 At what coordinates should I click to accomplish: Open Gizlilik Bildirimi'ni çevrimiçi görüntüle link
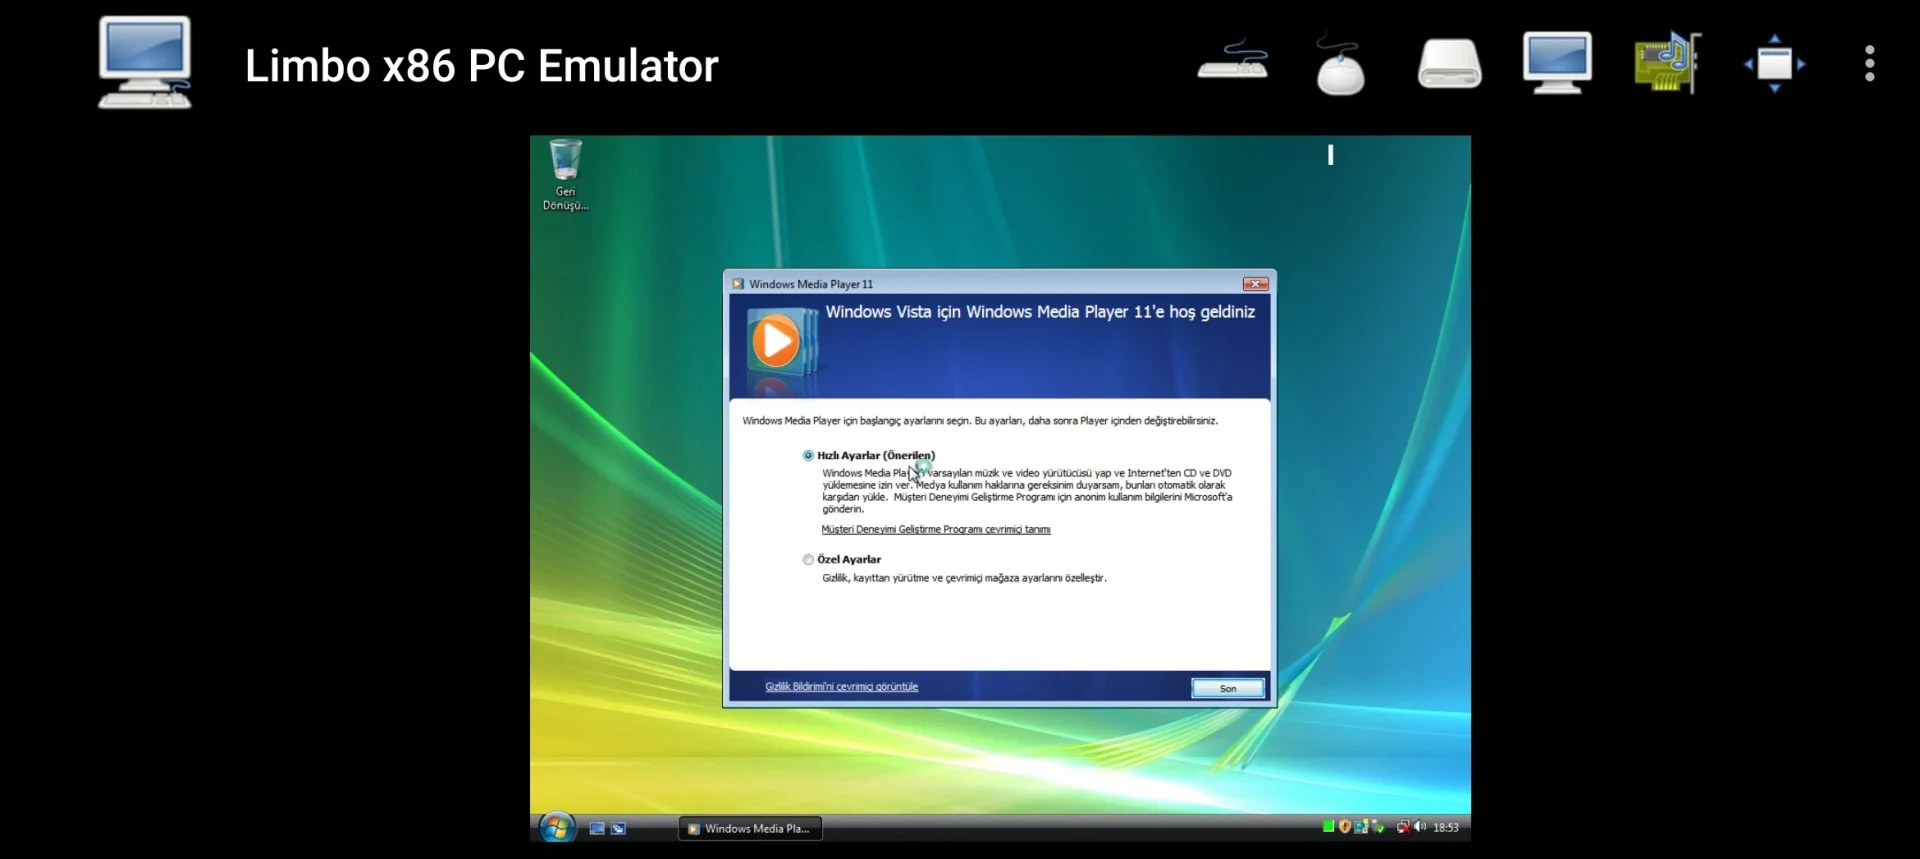pyautogui.click(x=841, y=686)
